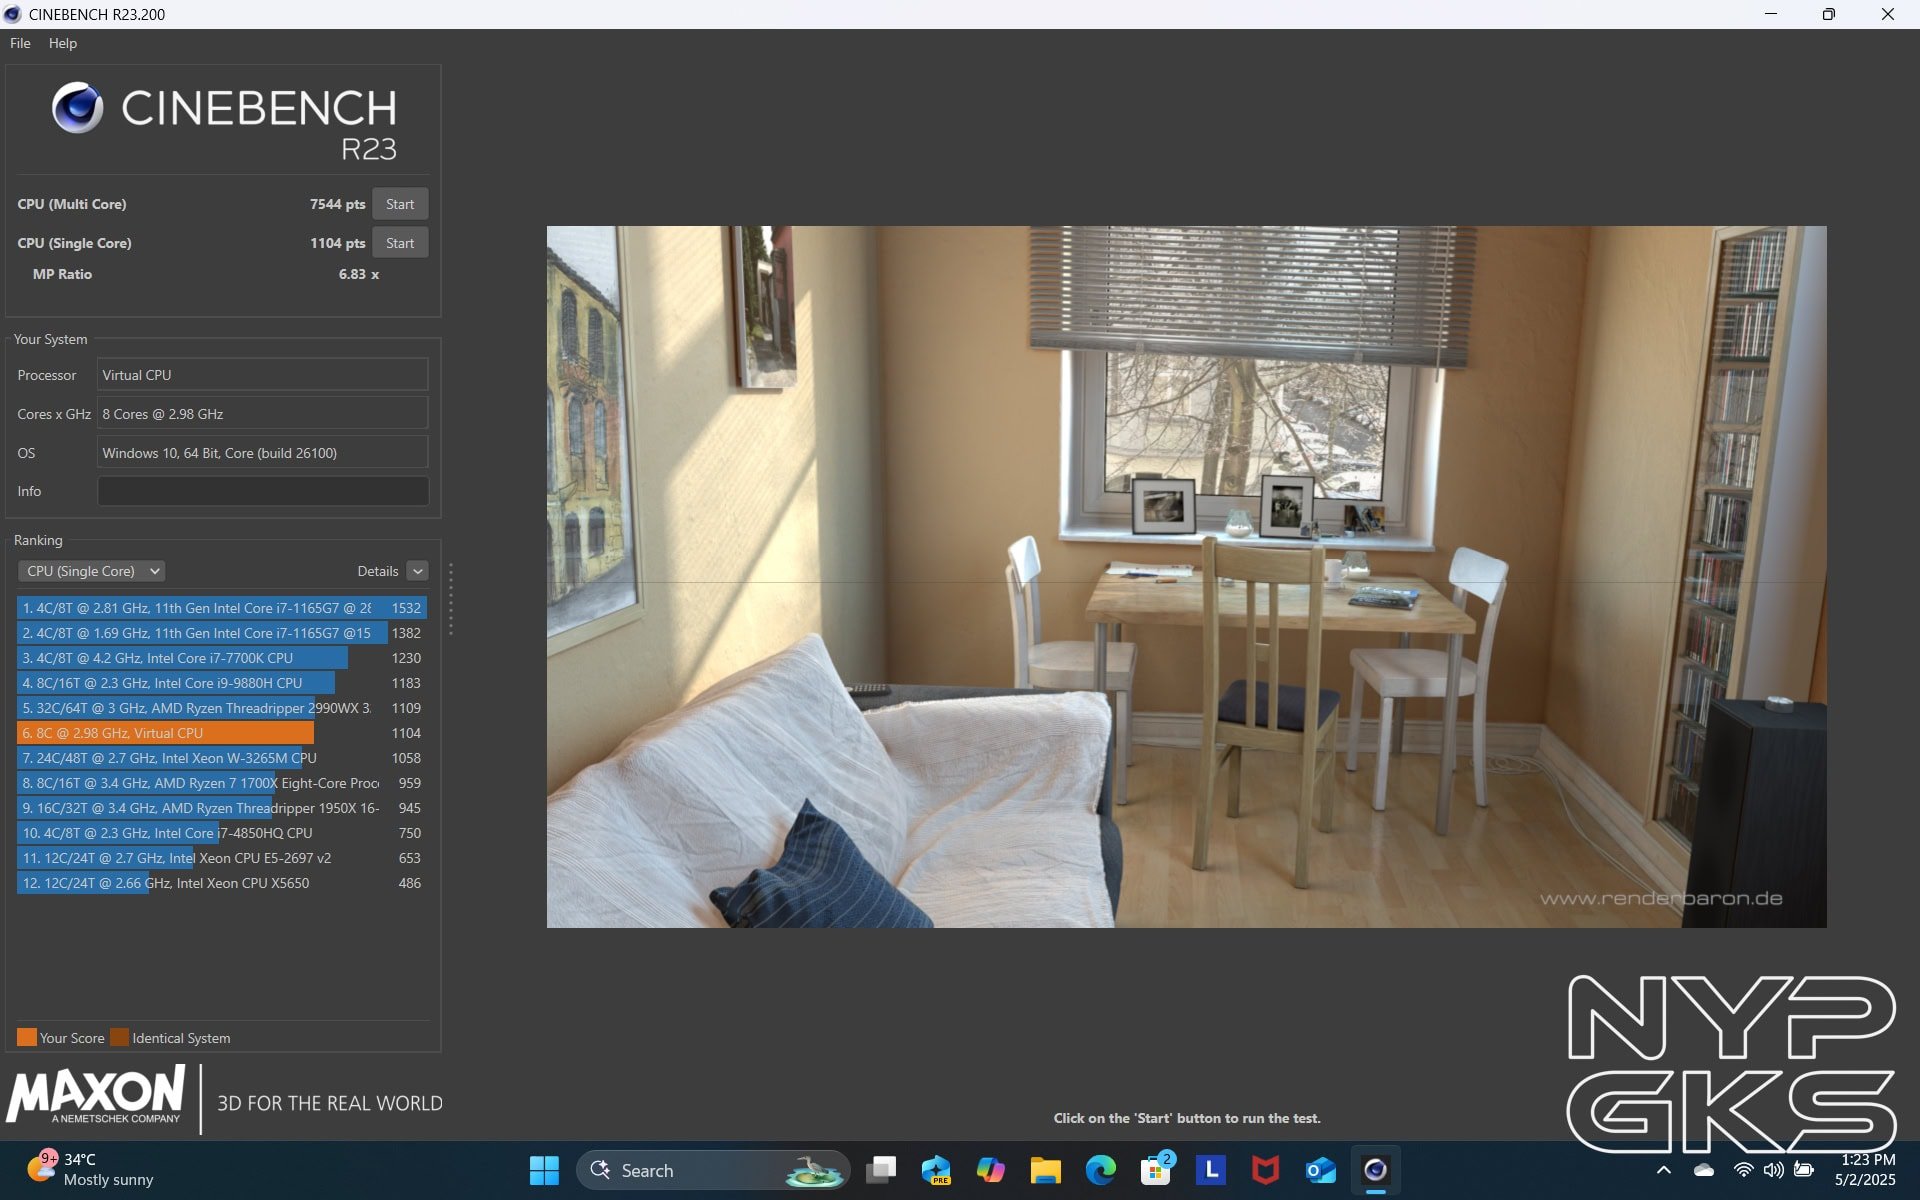Open the clock showing 1:23 PM
Screen dimensions: 1920x1200
(1866, 1170)
